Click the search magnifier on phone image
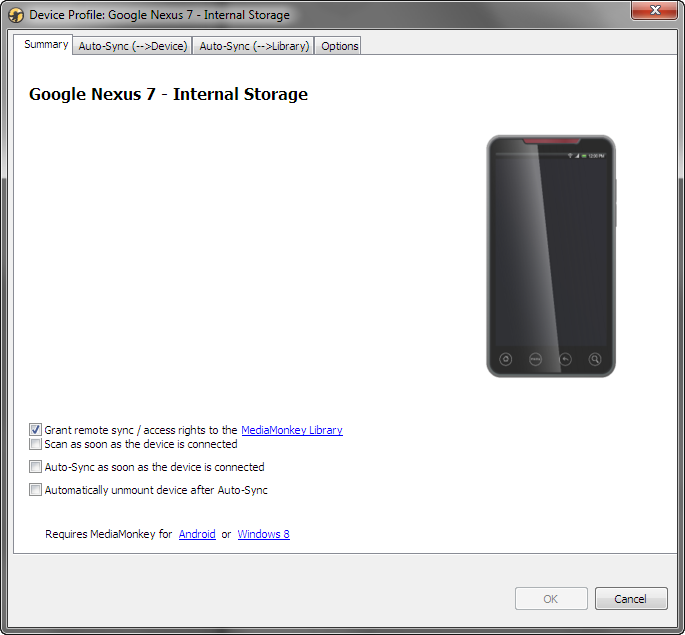The height and width of the screenshot is (635, 685). 595,359
